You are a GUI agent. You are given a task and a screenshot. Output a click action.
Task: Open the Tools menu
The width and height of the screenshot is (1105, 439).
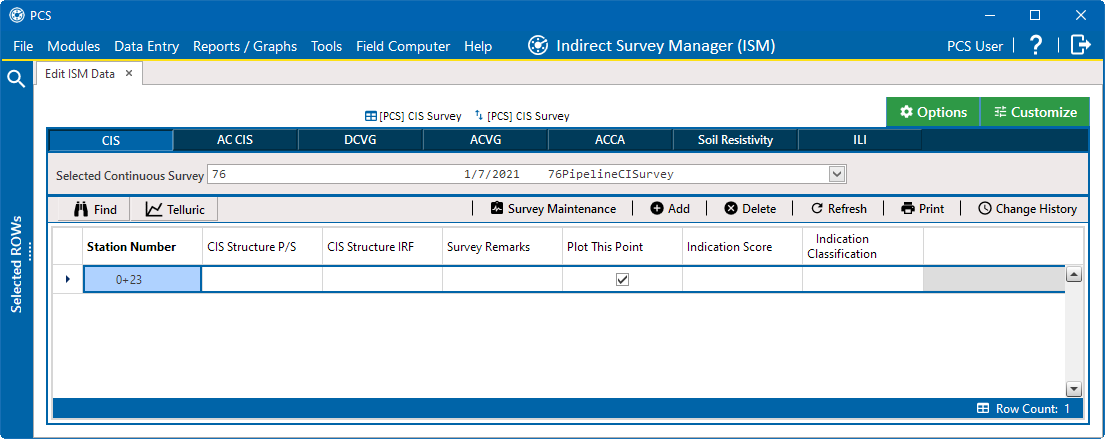click(326, 47)
